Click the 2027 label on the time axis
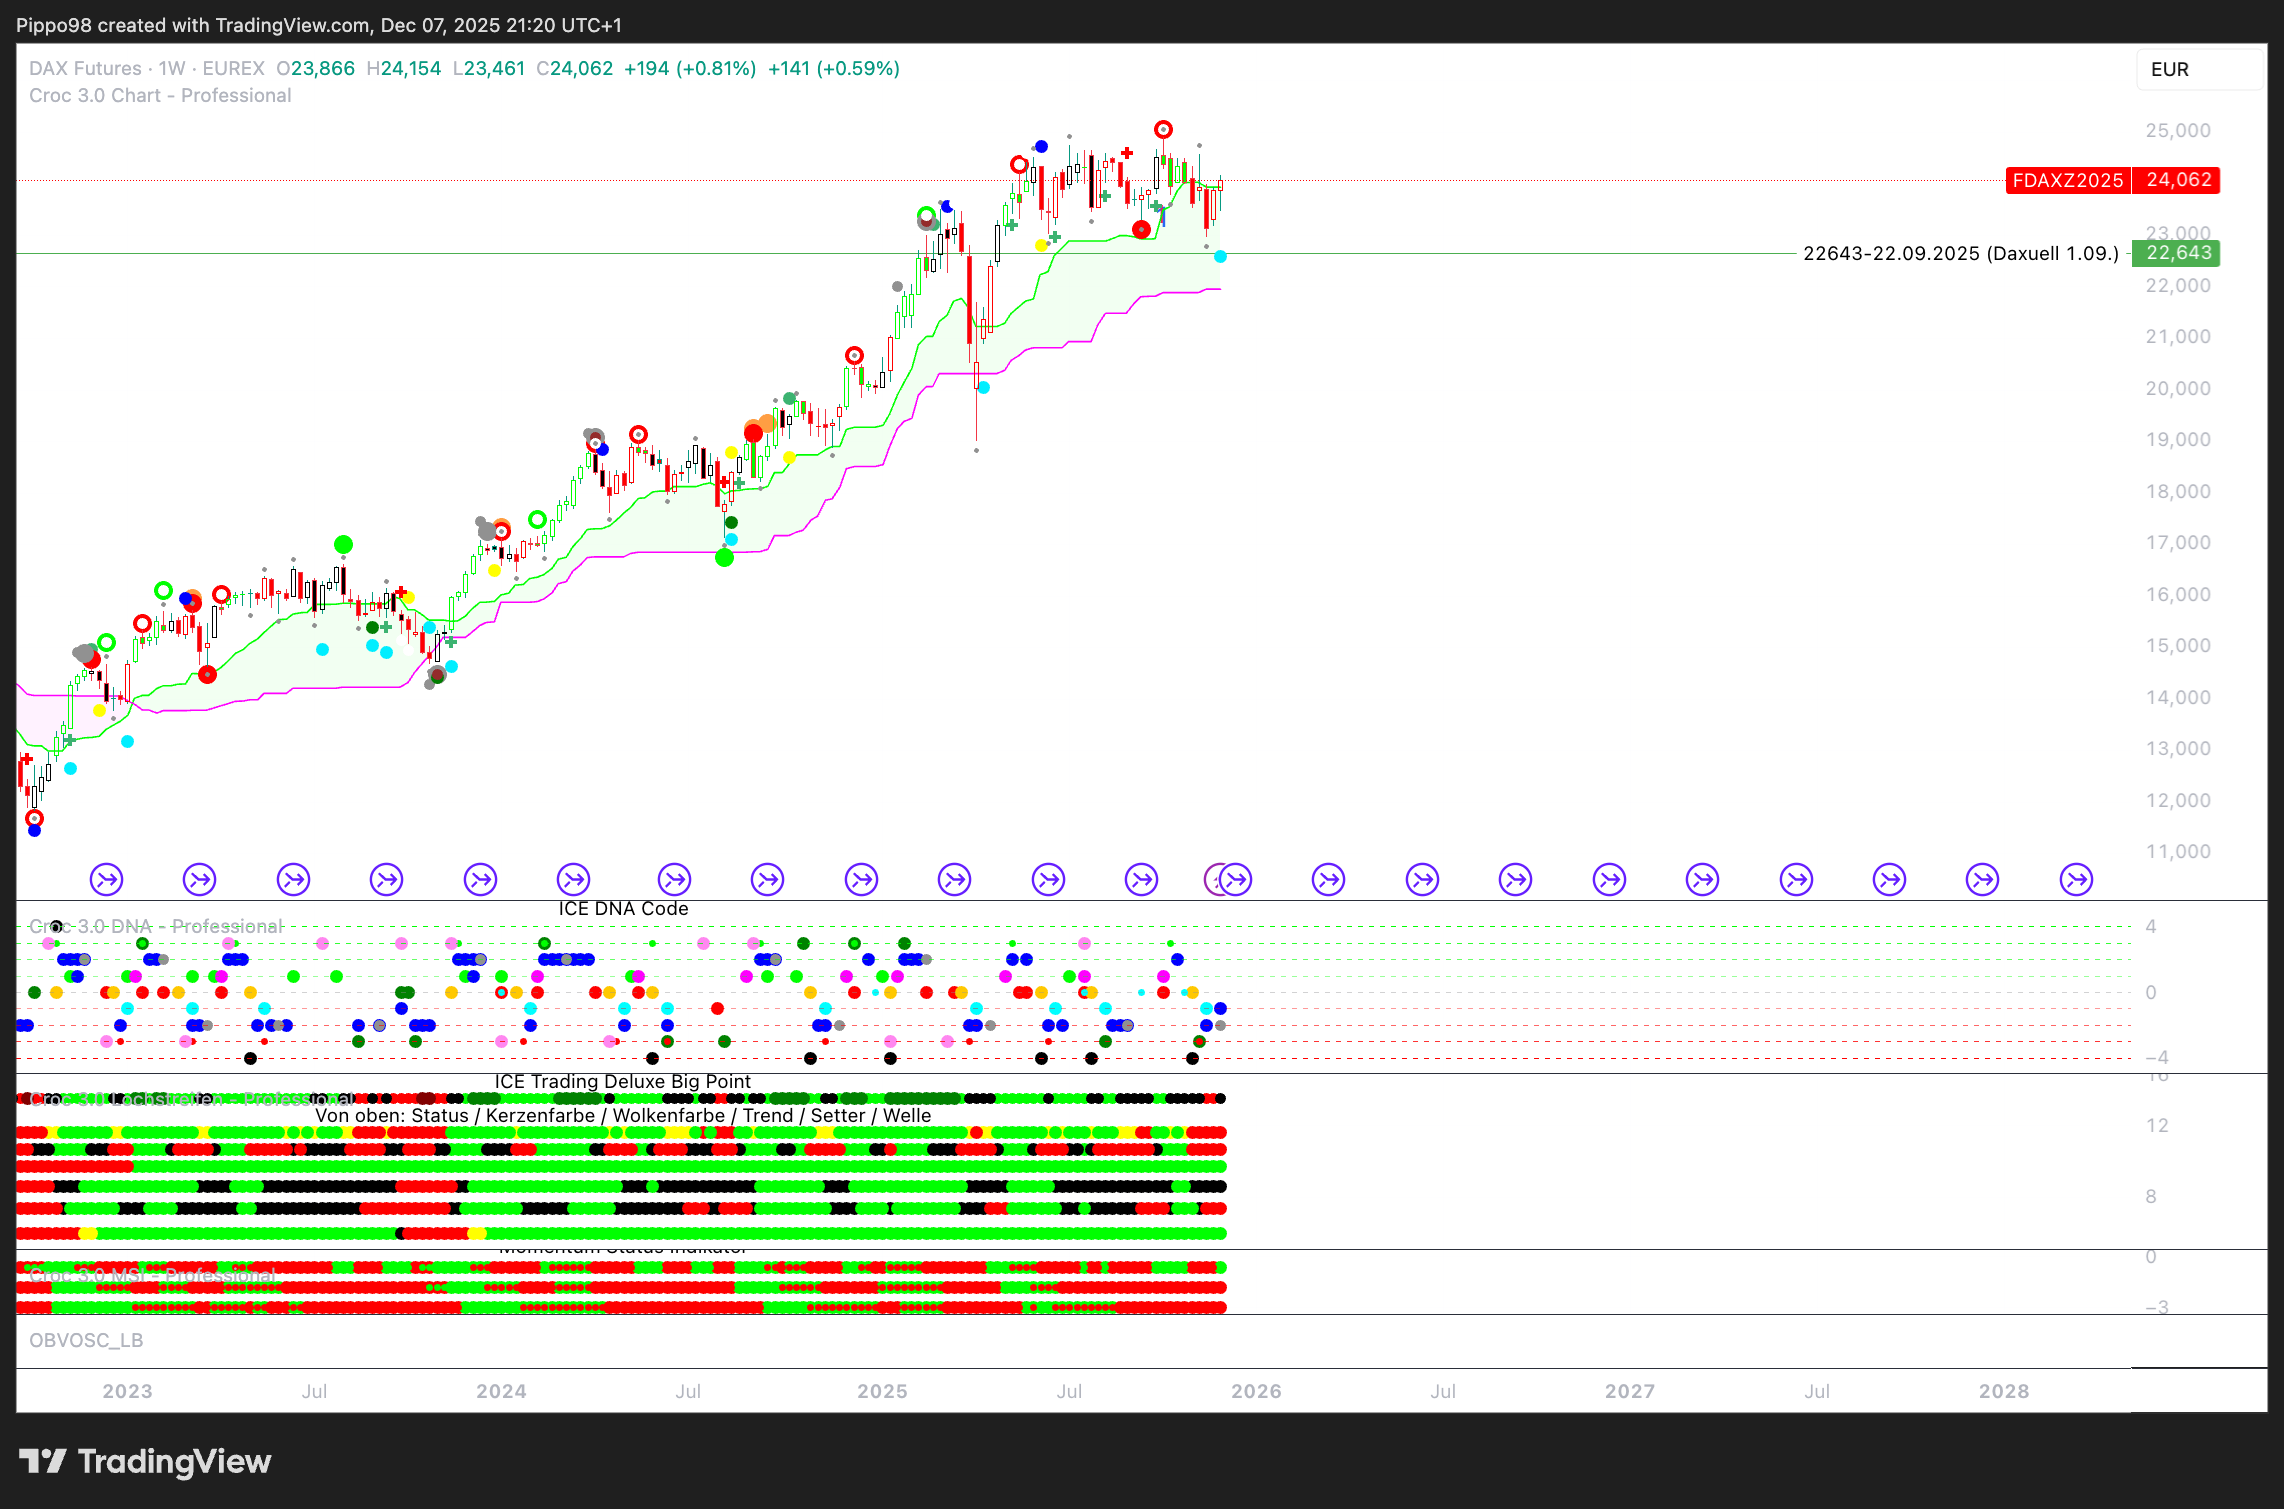The width and height of the screenshot is (2284, 1509). (x=1630, y=1391)
